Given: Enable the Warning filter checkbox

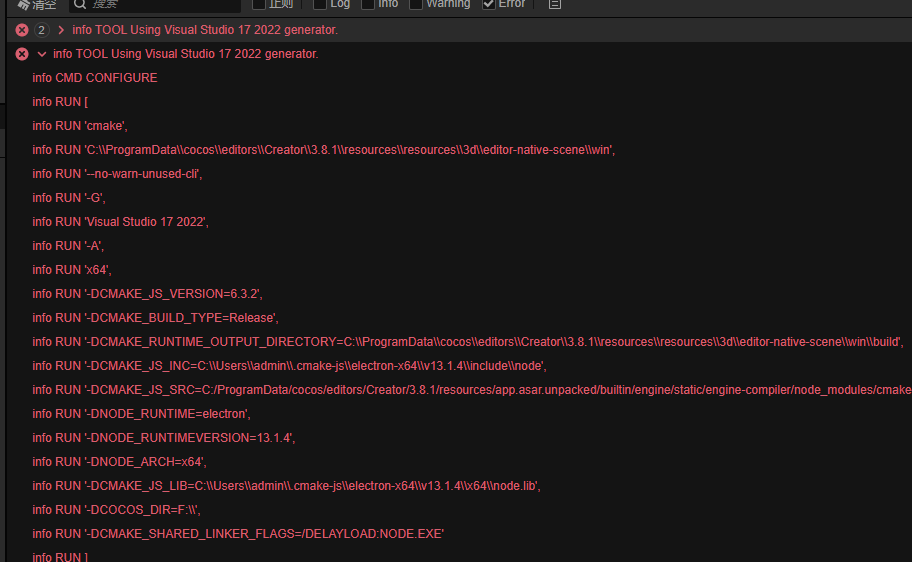Looking at the screenshot, I should pos(415,3).
